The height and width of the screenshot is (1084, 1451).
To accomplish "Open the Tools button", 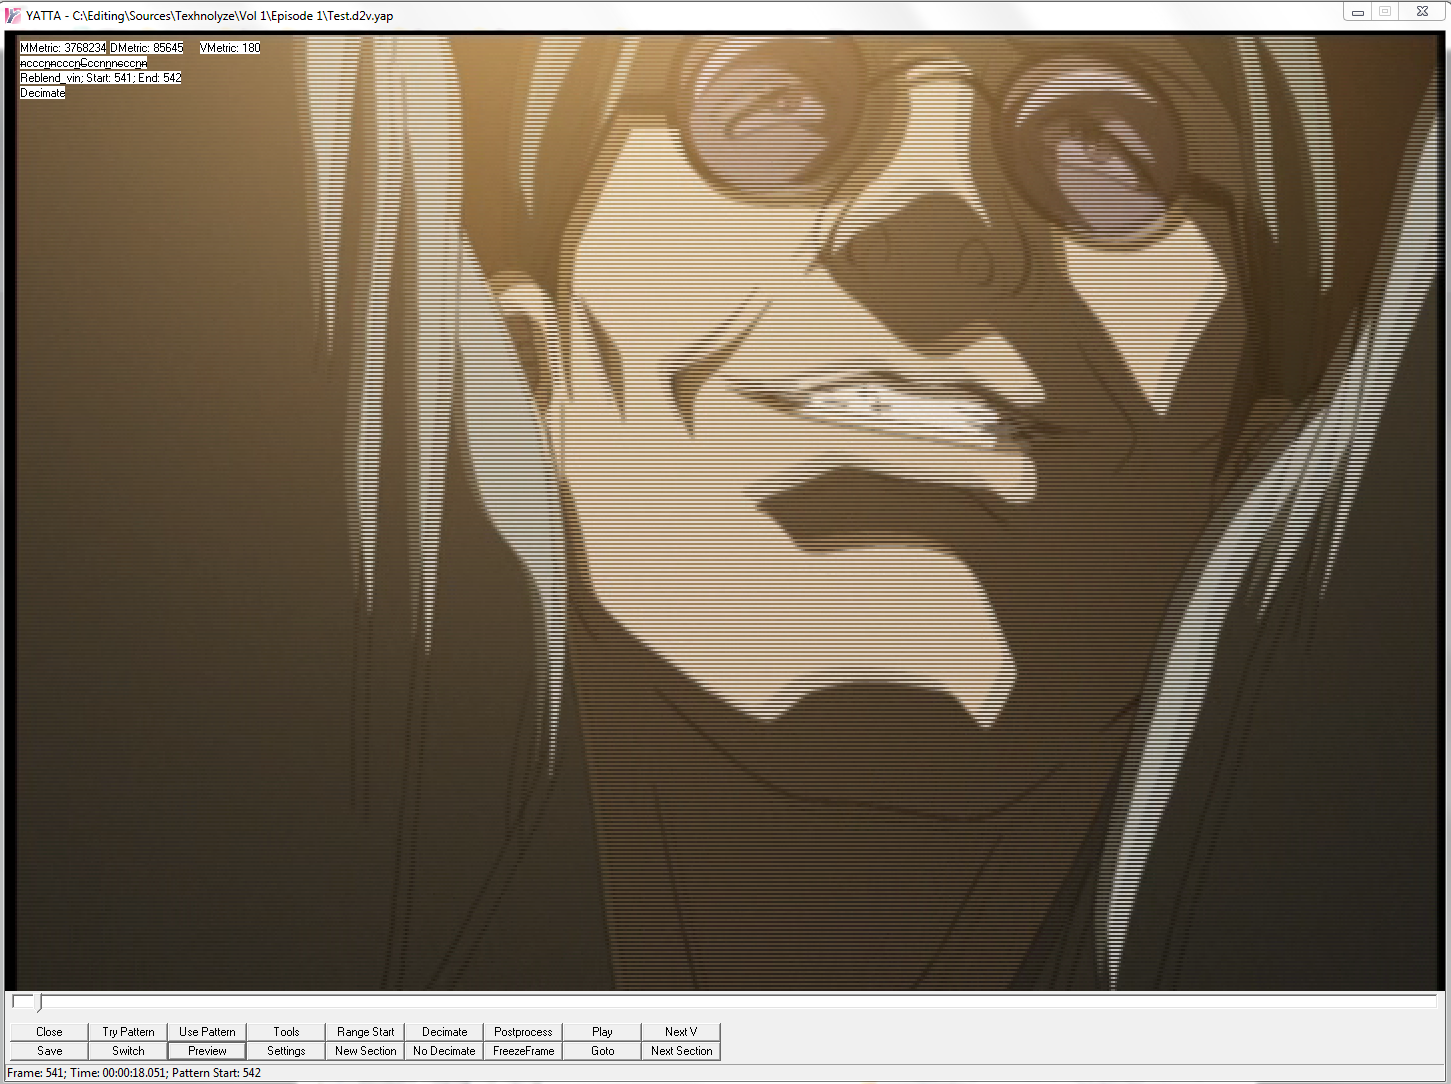I will tap(286, 1031).
